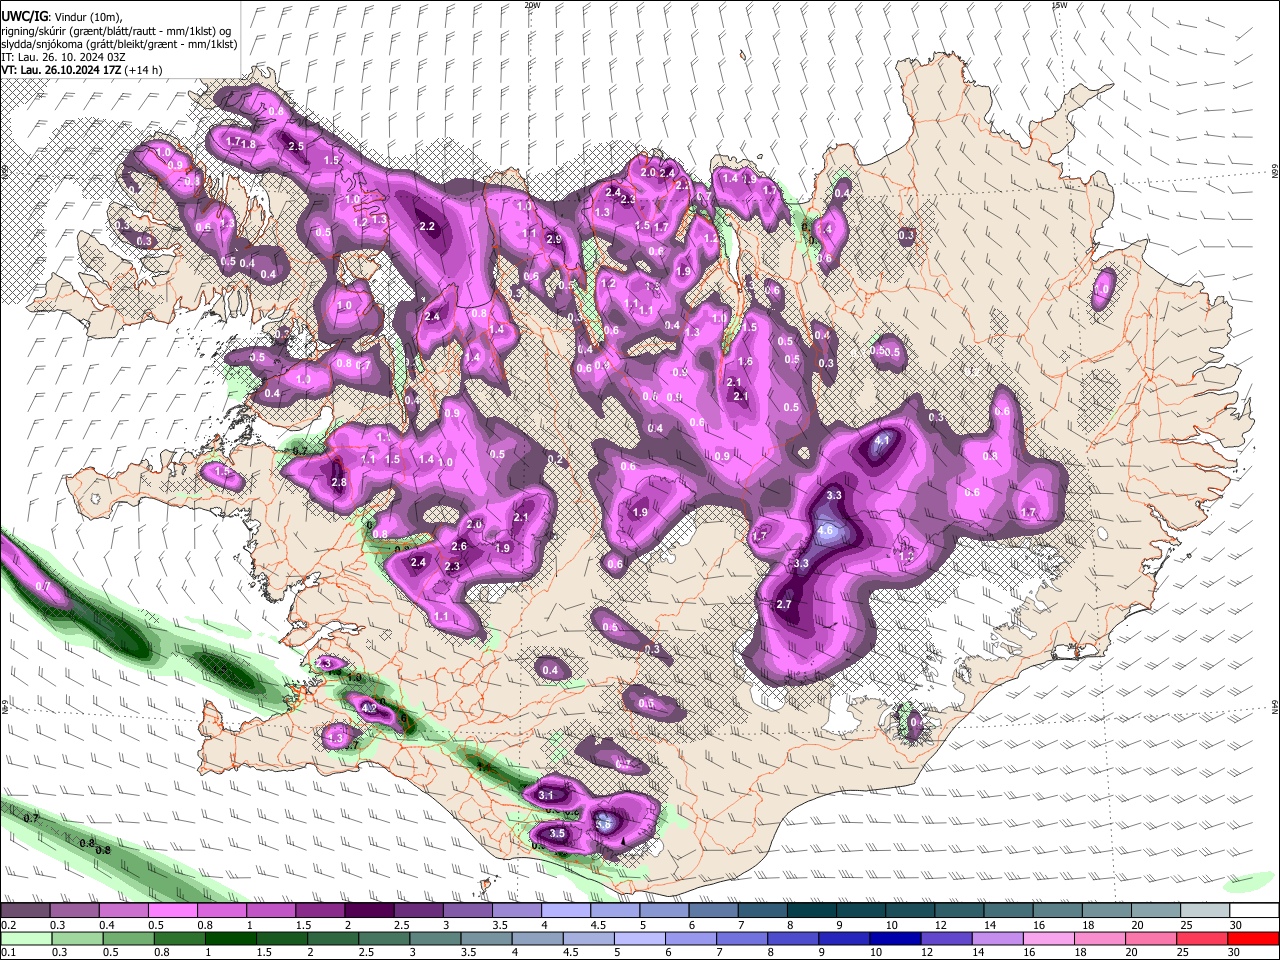Pick light pink lower swatch between 16 and 18
The height and width of the screenshot is (960, 1280).
[x=1047, y=939]
